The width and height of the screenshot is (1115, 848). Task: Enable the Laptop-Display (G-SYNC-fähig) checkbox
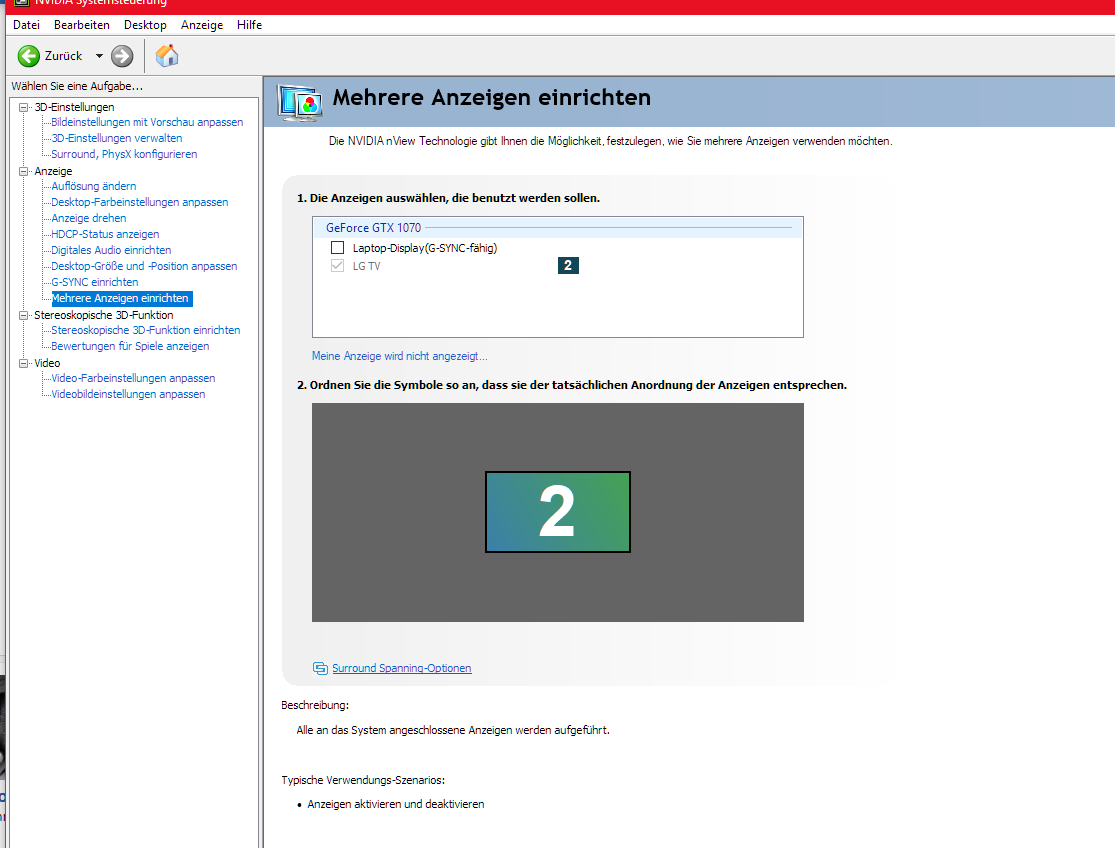[x=338, y=247]
